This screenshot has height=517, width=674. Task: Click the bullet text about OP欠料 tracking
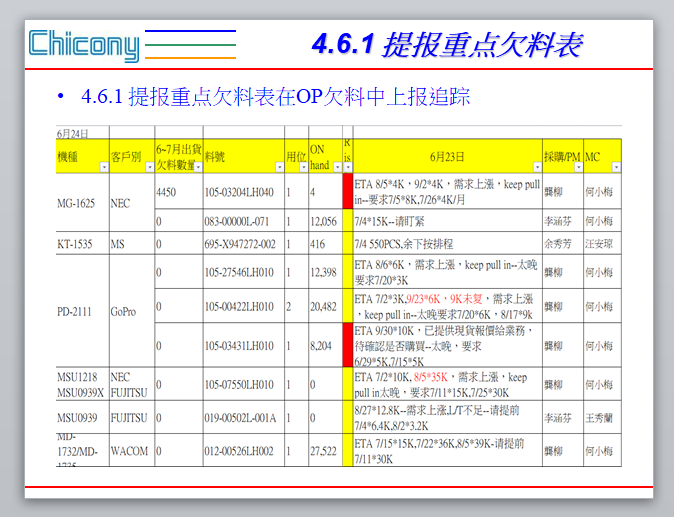pyautogui.click(x=276, y=97)
